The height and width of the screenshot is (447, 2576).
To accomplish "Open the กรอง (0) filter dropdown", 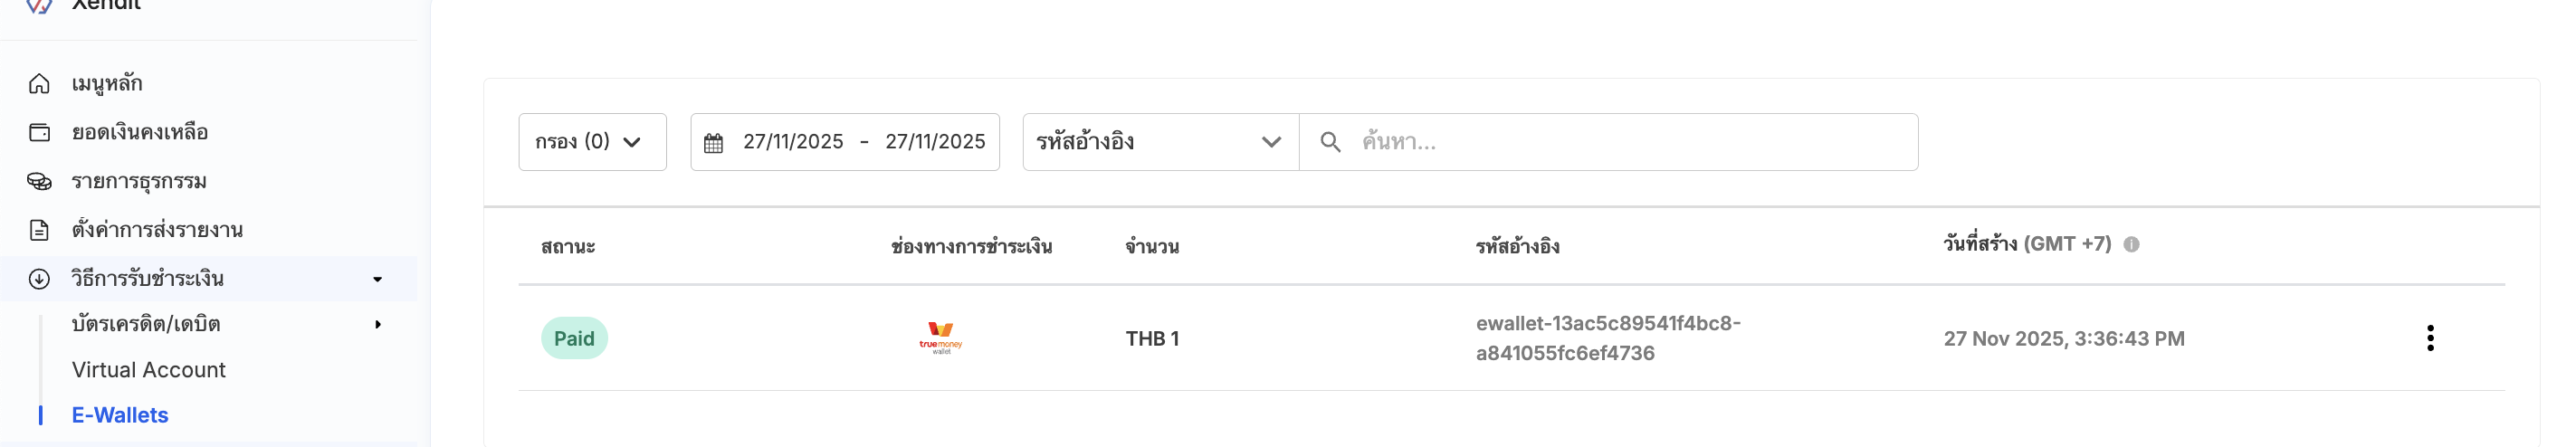I will (x=591, y=142).
